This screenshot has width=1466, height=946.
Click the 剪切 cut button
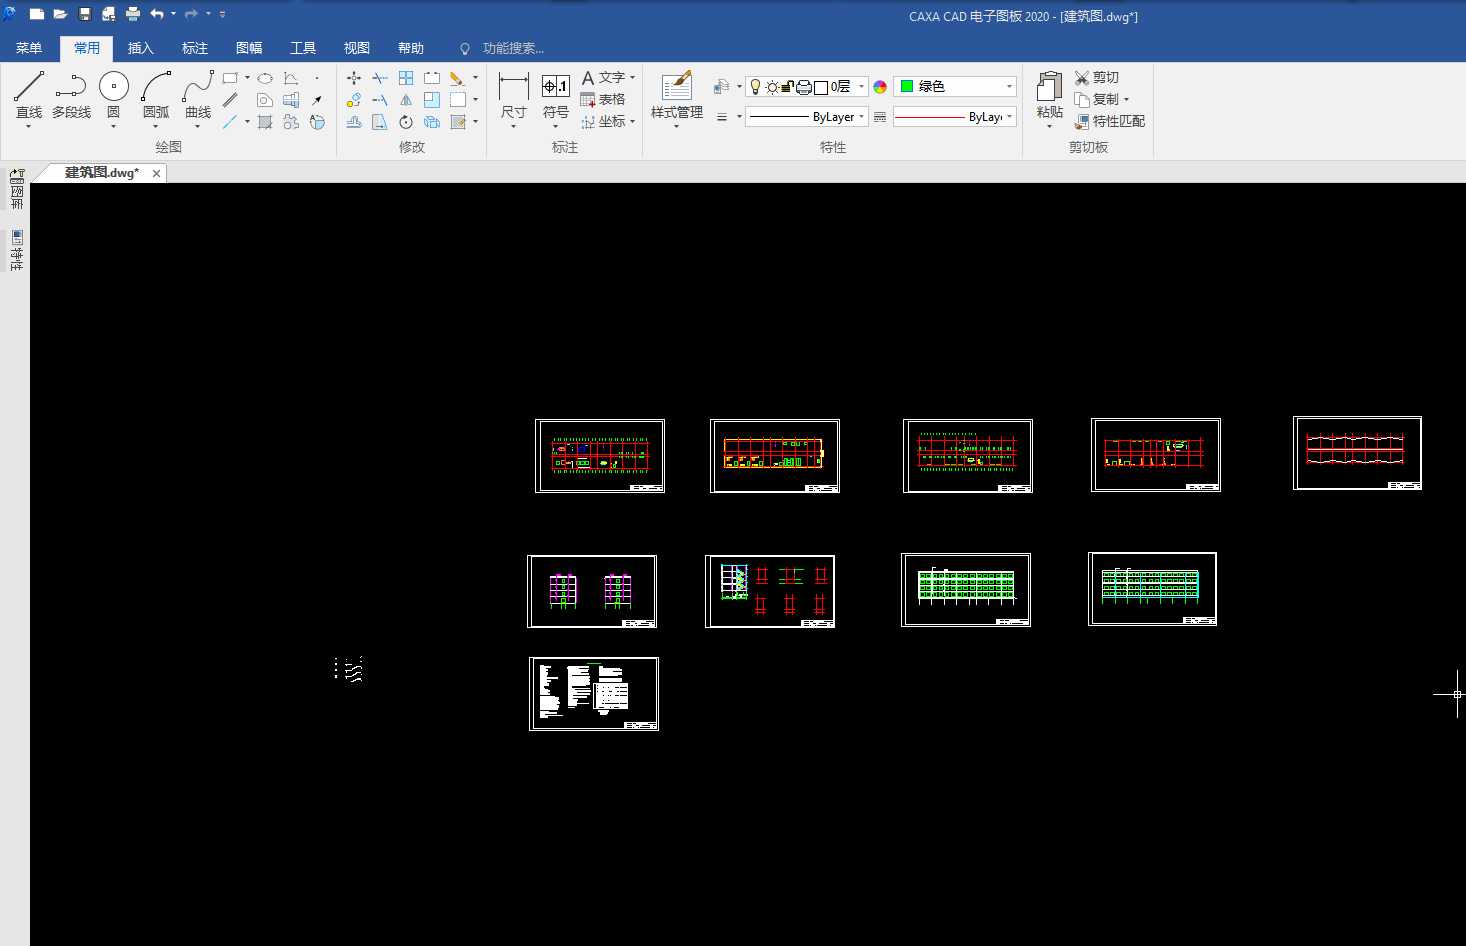click(x=1097, y=77)
